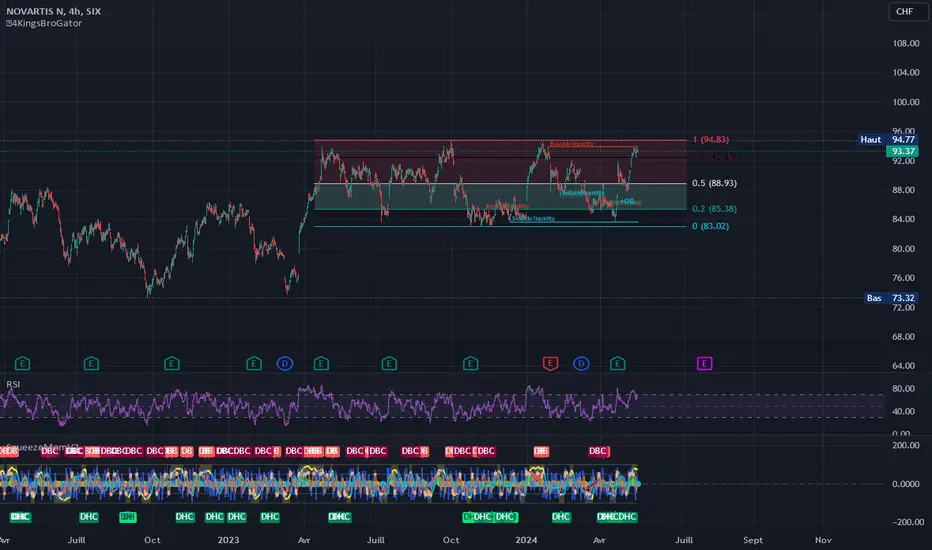932x550 pixels.
Task: Click the 64.00 price axis value
Action: tap(903, 366)
